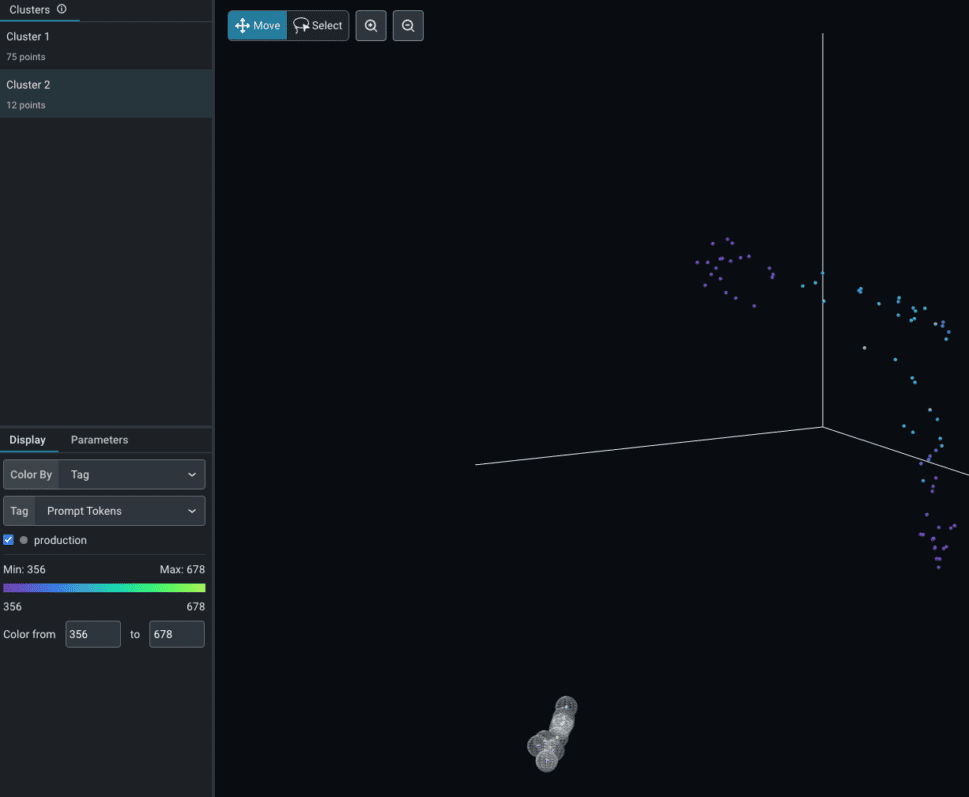The height and width of the screenshot is (797, 969).
Task: Zoom out of the point cloud
Action: click(408, 26)
